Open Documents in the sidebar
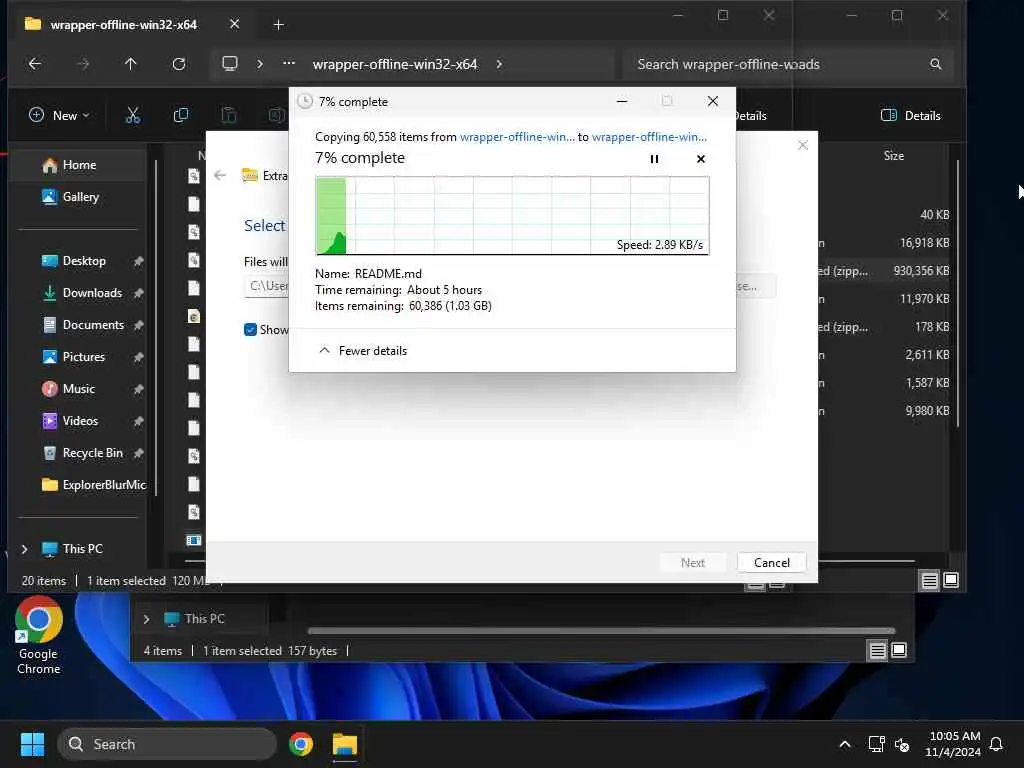The width and height of the screenshot is (1024, 768). [x=83, y=325]
